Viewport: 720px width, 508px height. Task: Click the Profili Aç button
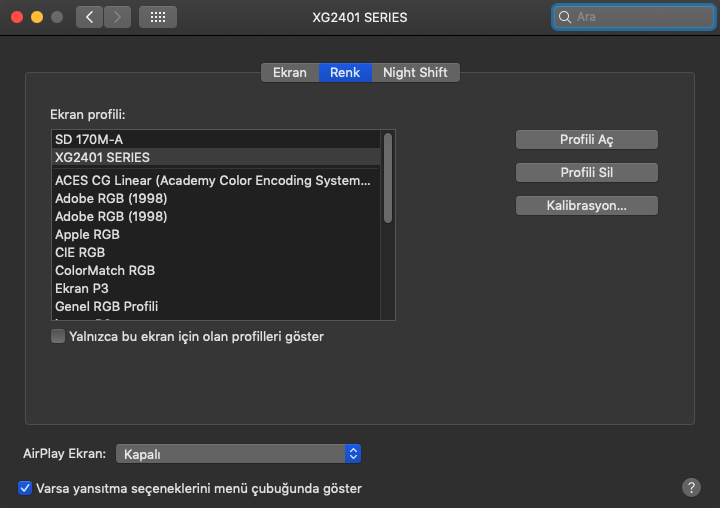point(586,139)
